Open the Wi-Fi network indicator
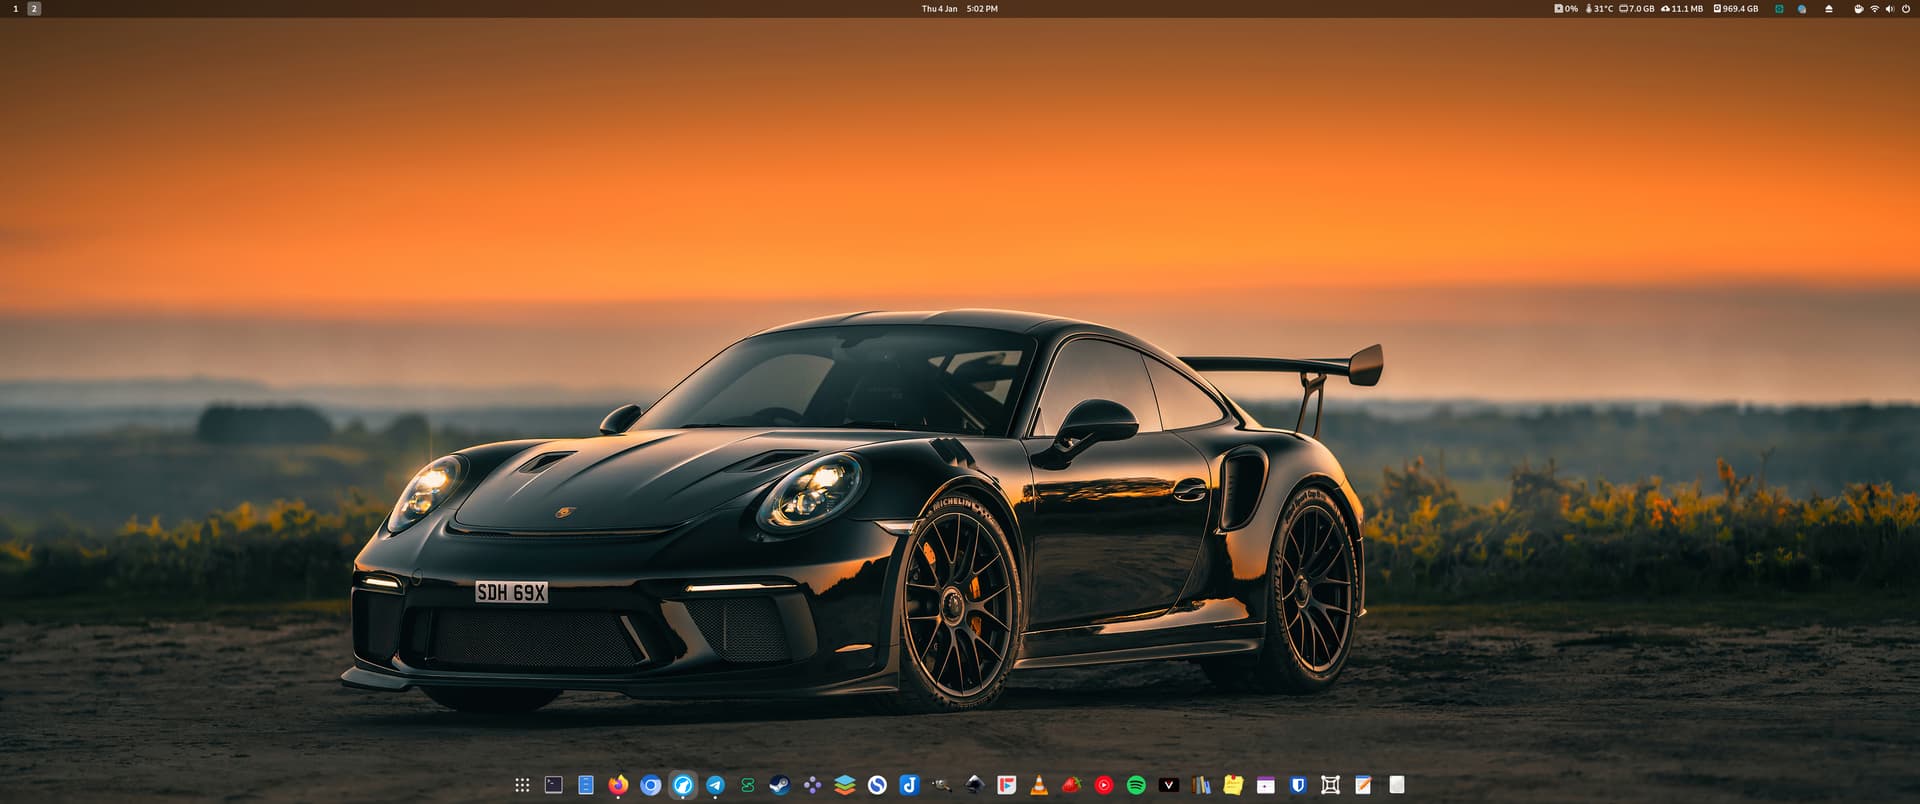The width and height of the screenshot is (1920, 804). [1874, 9]
